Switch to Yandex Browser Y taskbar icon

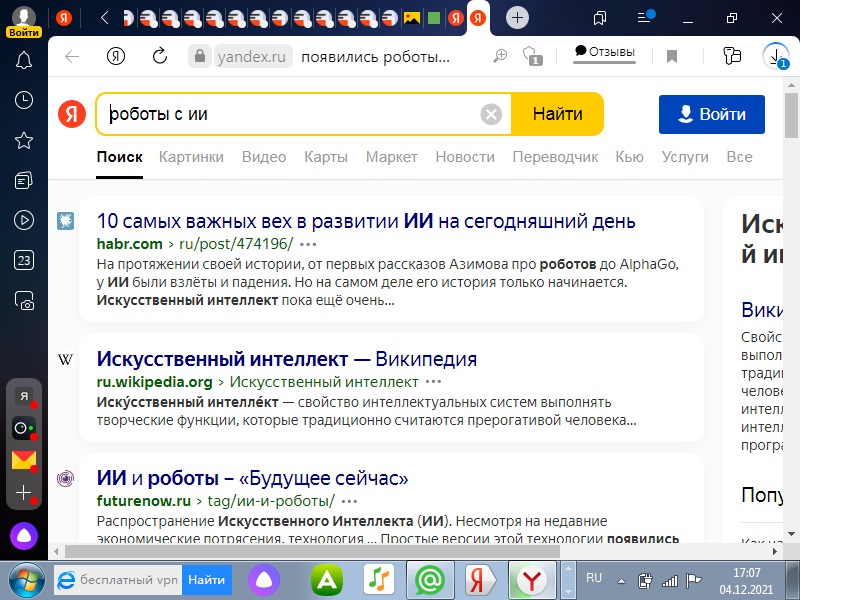(531, 581)
